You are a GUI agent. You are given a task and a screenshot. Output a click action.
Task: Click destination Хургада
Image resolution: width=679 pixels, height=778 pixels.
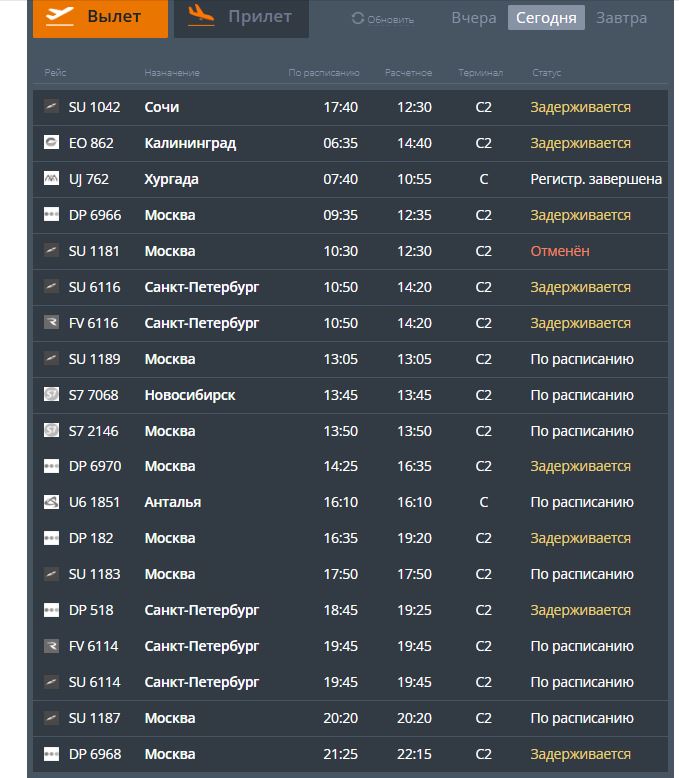click(171, 179)
